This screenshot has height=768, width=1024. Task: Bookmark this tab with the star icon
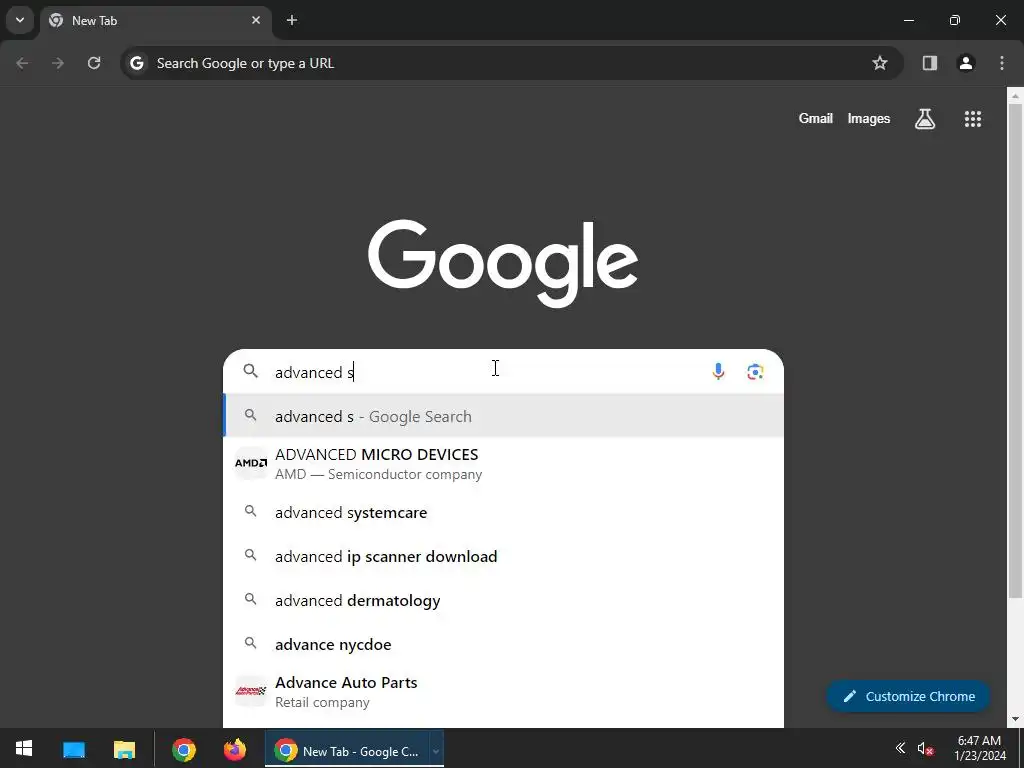880,63
